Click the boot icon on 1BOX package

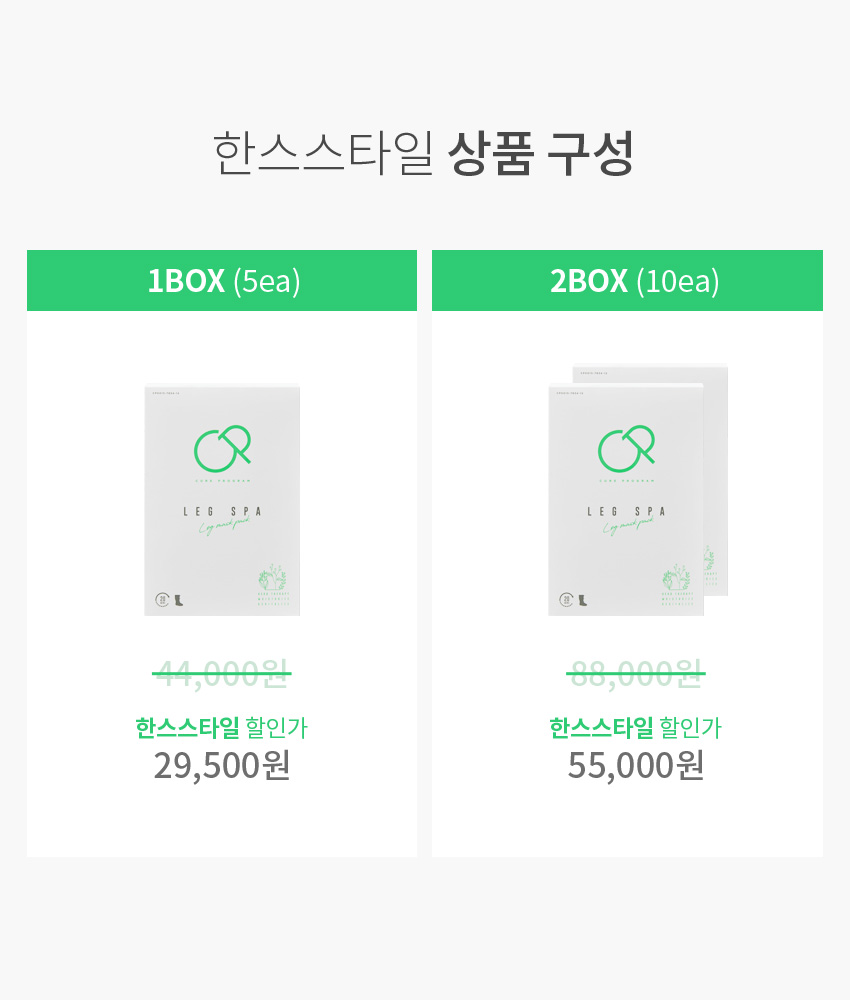[x=179, y=599]
